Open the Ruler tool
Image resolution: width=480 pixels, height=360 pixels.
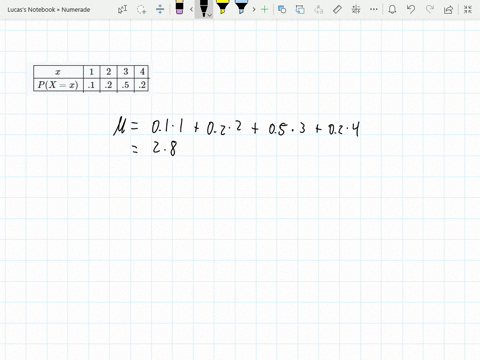click(x=337, y=9)
